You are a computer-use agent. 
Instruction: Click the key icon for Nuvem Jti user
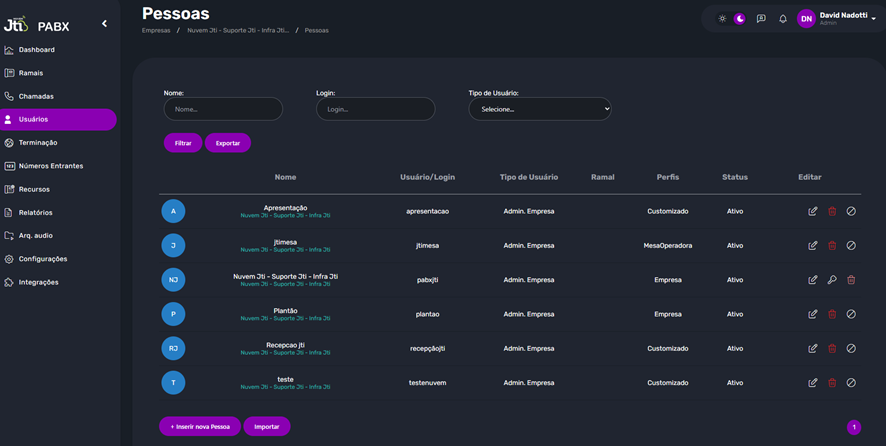pos(832,280)
